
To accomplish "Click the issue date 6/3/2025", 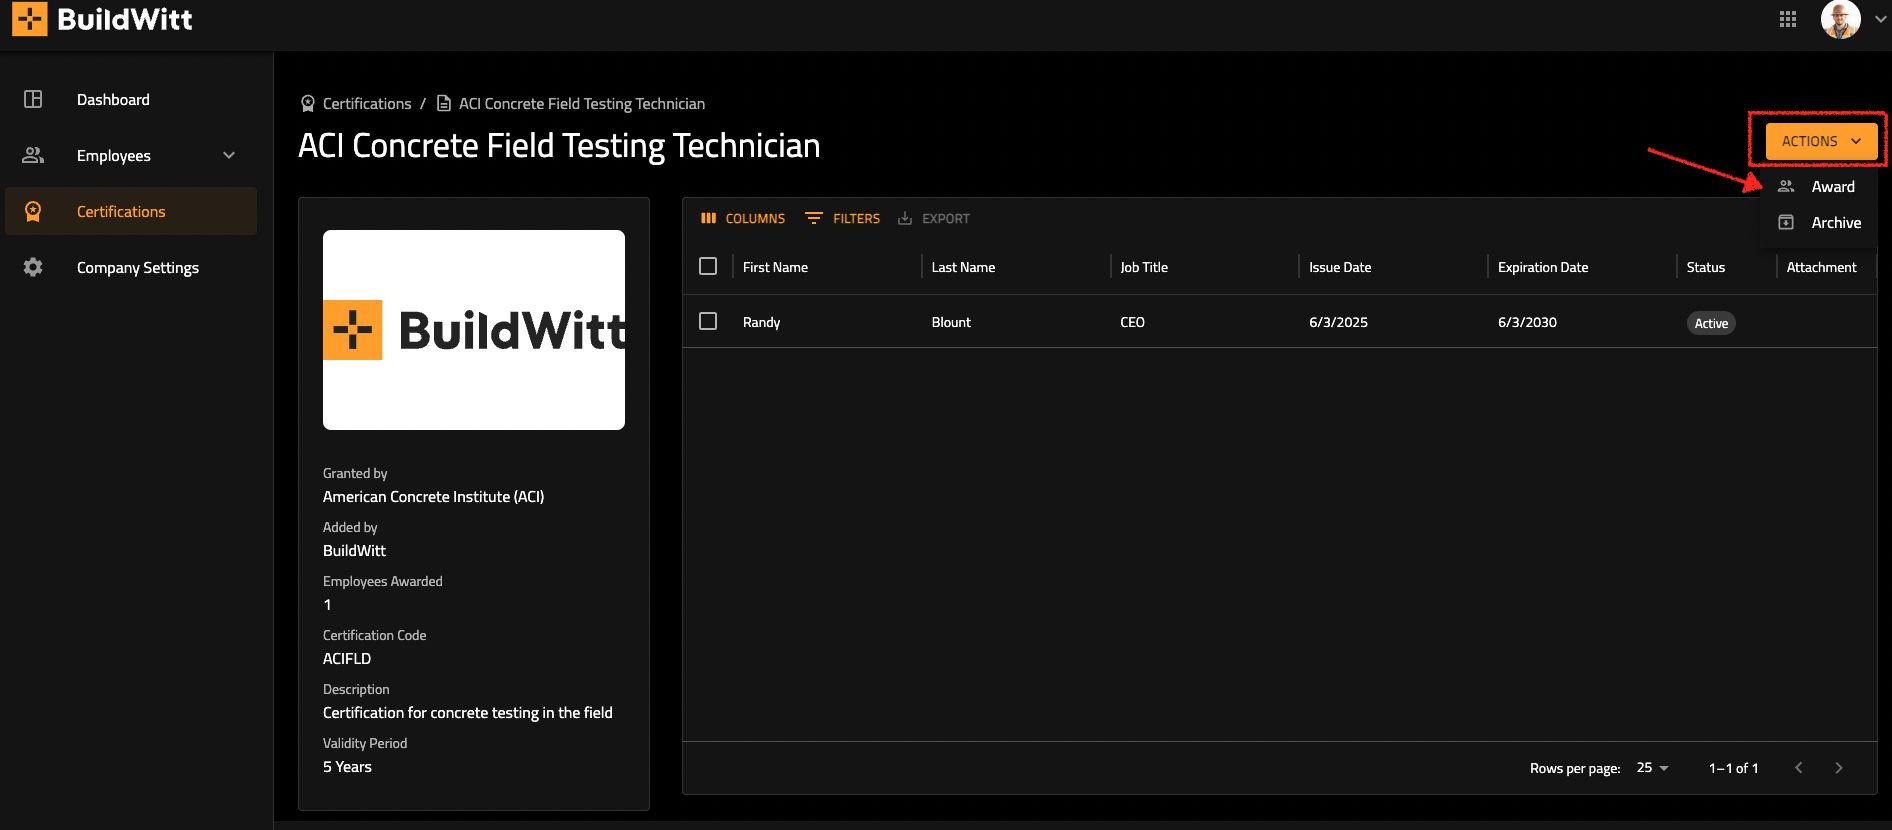I will [1338, 322].
